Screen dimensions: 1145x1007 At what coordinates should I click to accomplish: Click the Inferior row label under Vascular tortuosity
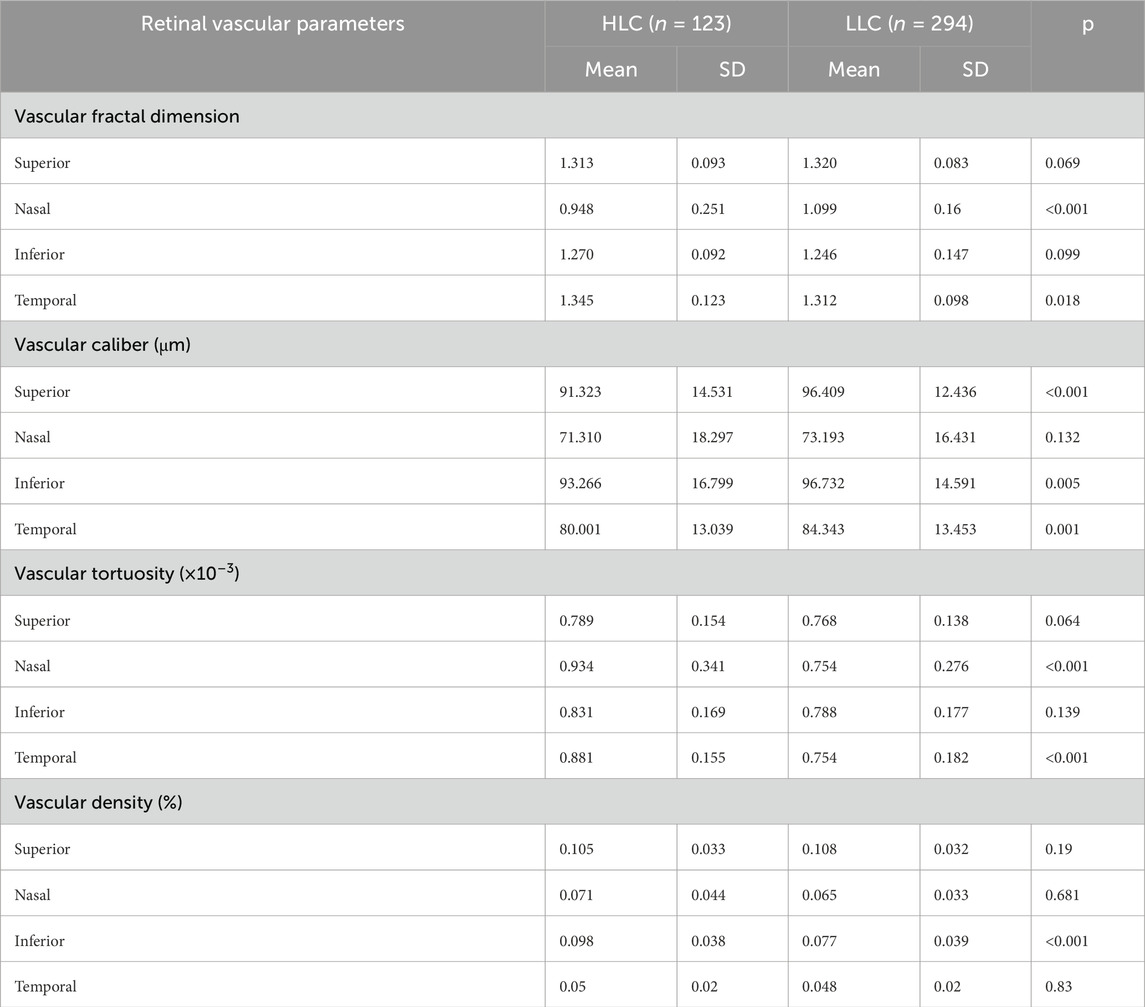tap(39, 712)
